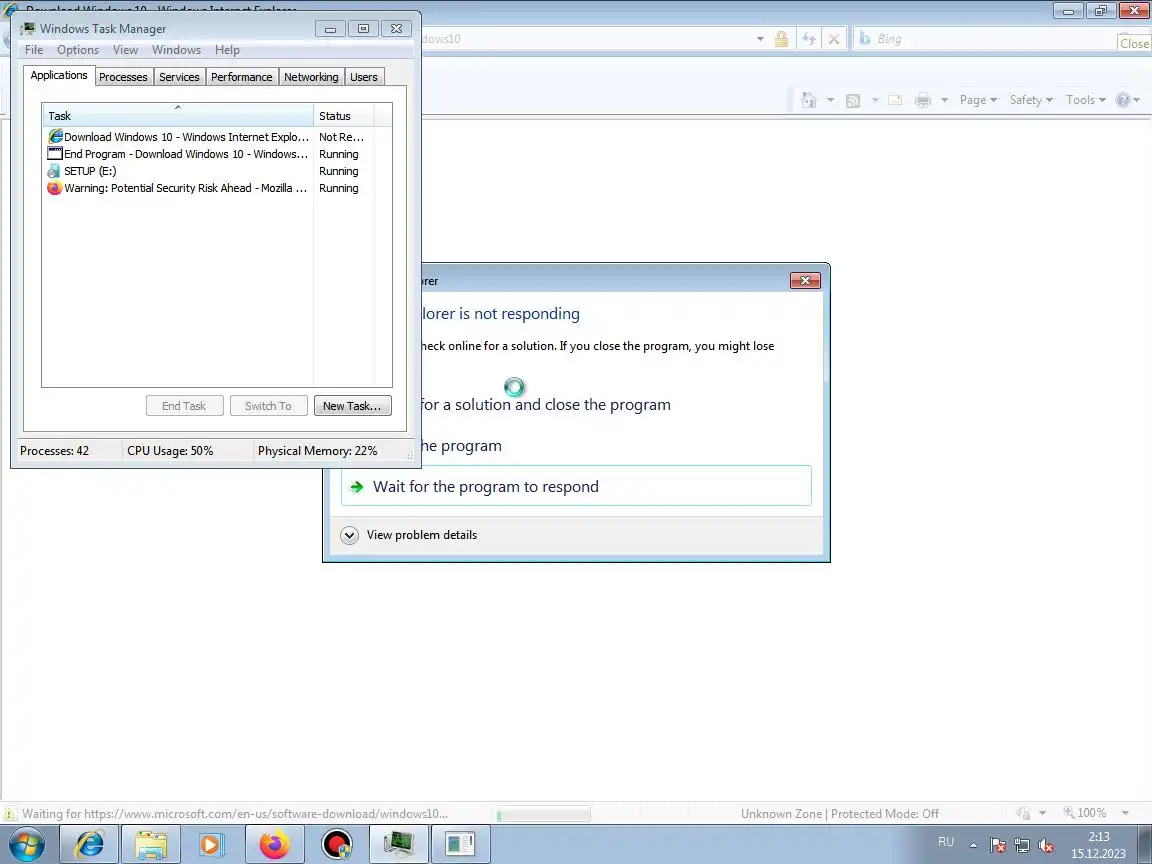This screenshot has width=1152, height=864.
Task: Open the Print dropdown arrow
Action: (944, 100)
